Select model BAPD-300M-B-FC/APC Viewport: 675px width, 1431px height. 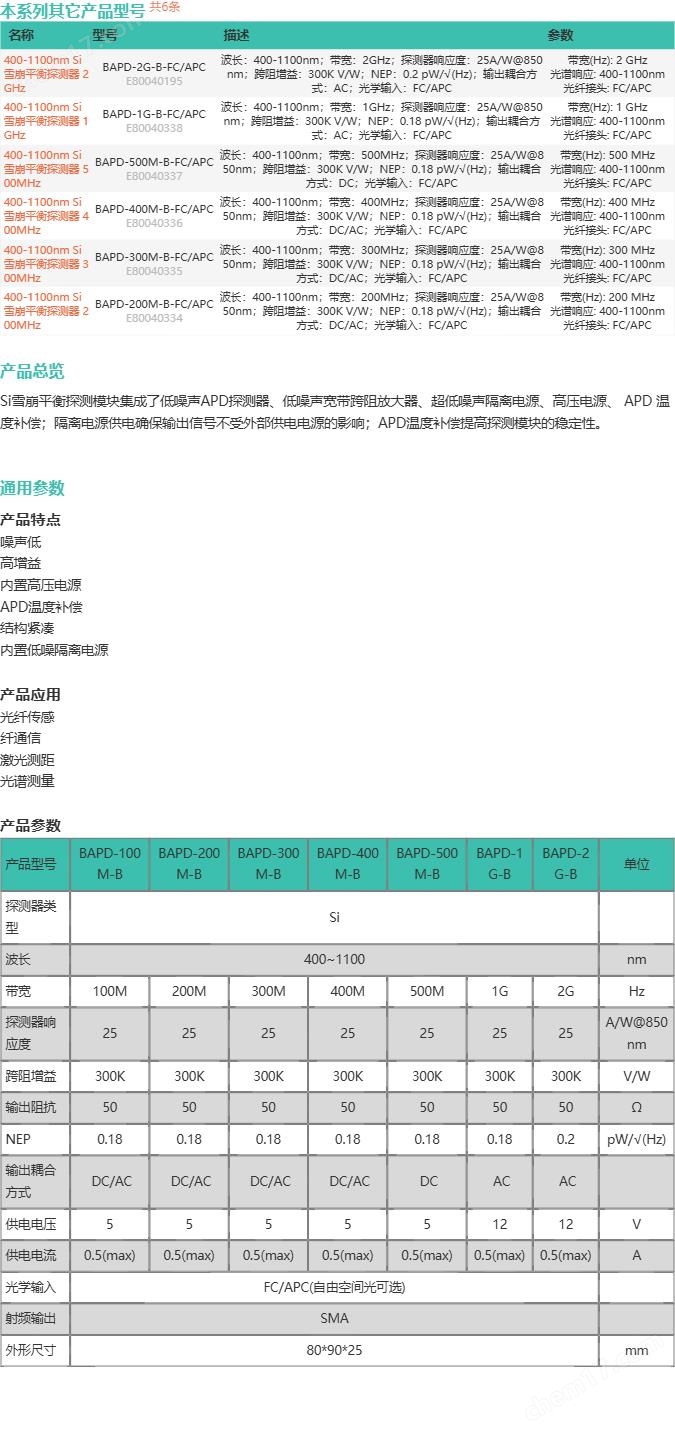[x=154, y=257]
